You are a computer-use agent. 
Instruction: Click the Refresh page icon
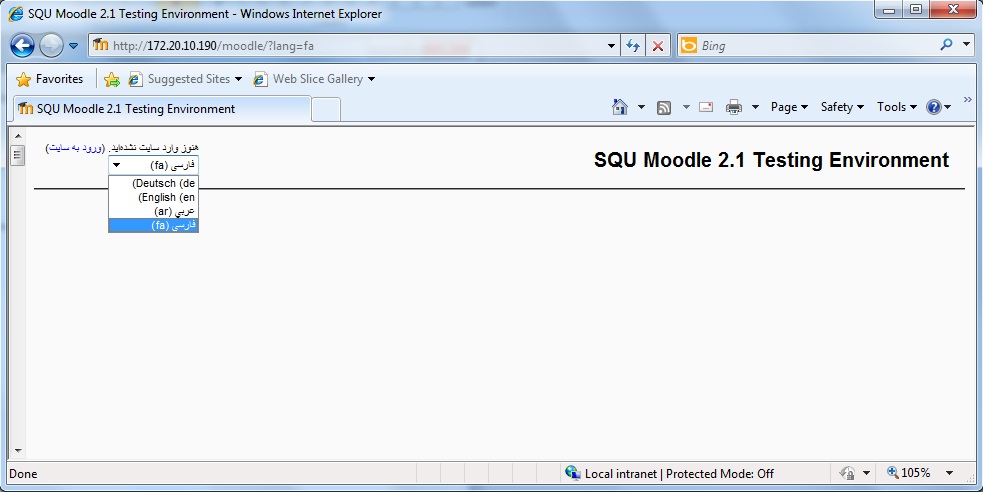[x=633, y=46]
